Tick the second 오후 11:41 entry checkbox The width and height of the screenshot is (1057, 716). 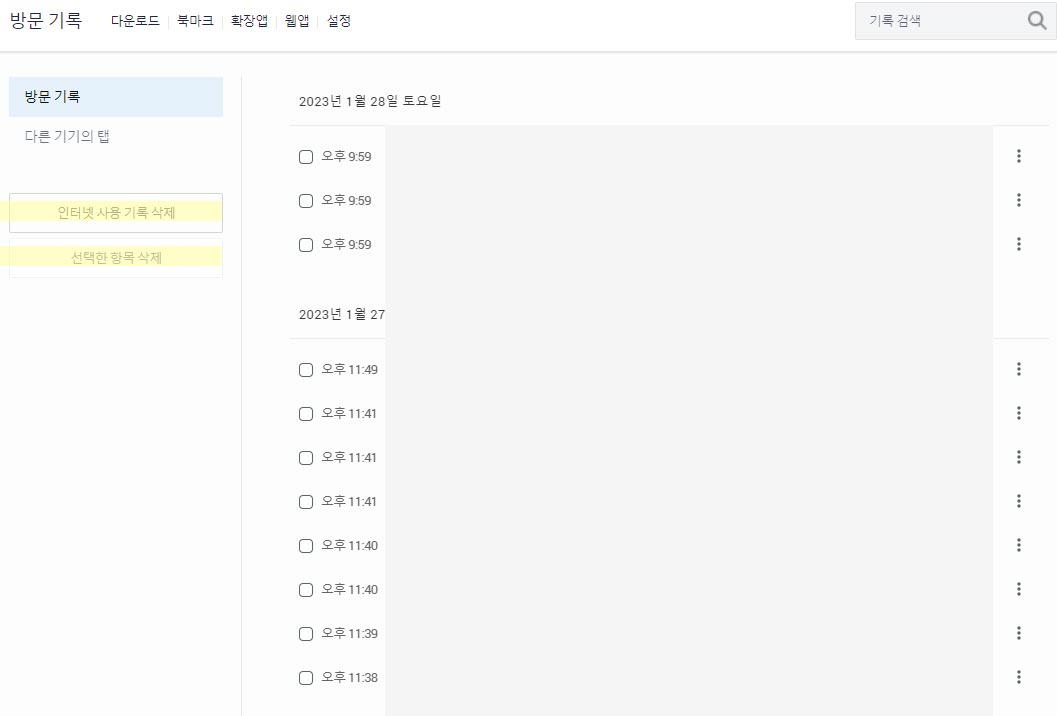point(306,458)
